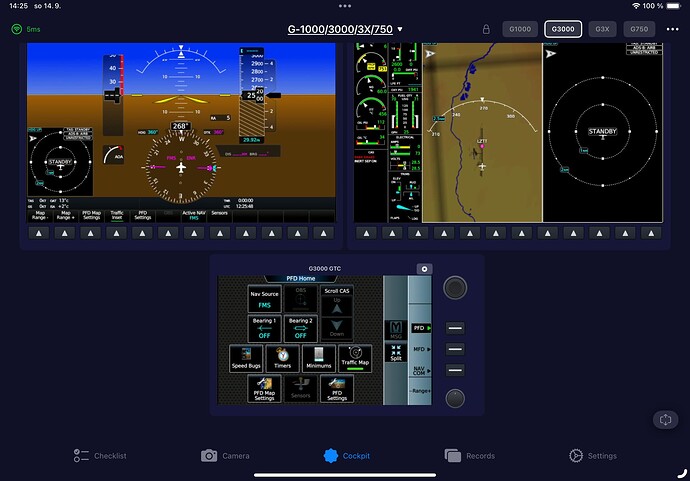
Task: Tap the dimmed OBS button on GTC
Action: click(301, 298)
